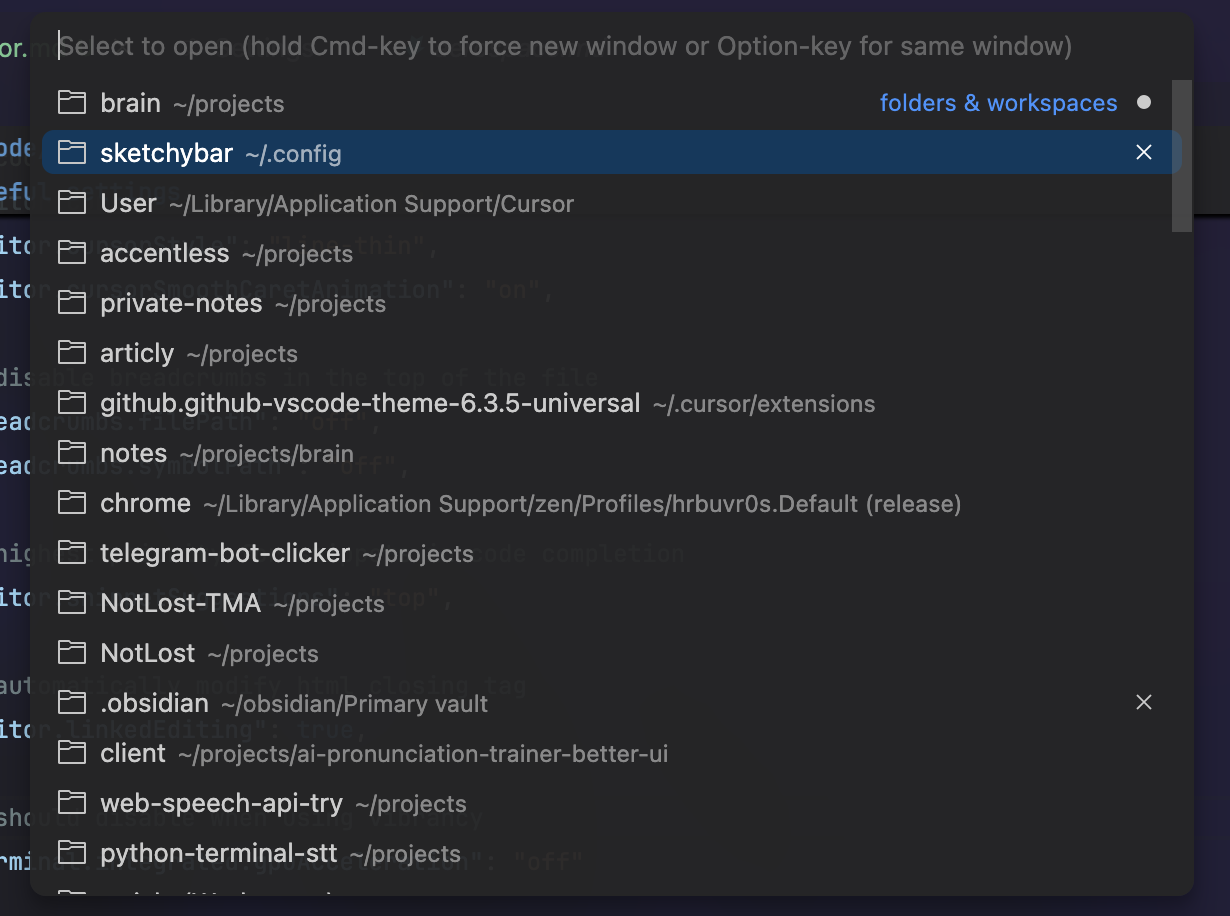
Task: Open the NotLost project folder
Action: click(148, 653)
